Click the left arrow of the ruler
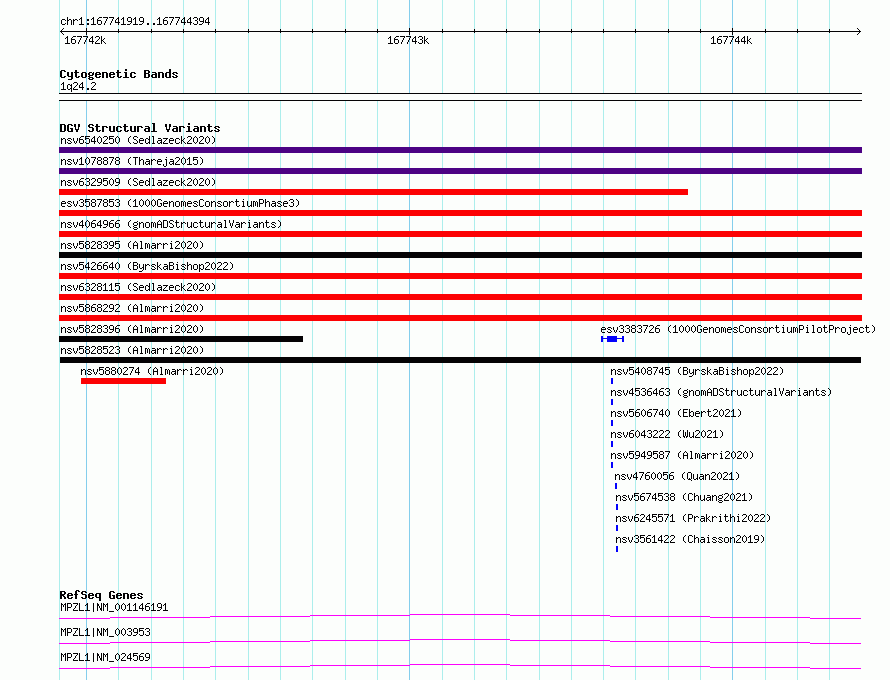 click(62, 31)
